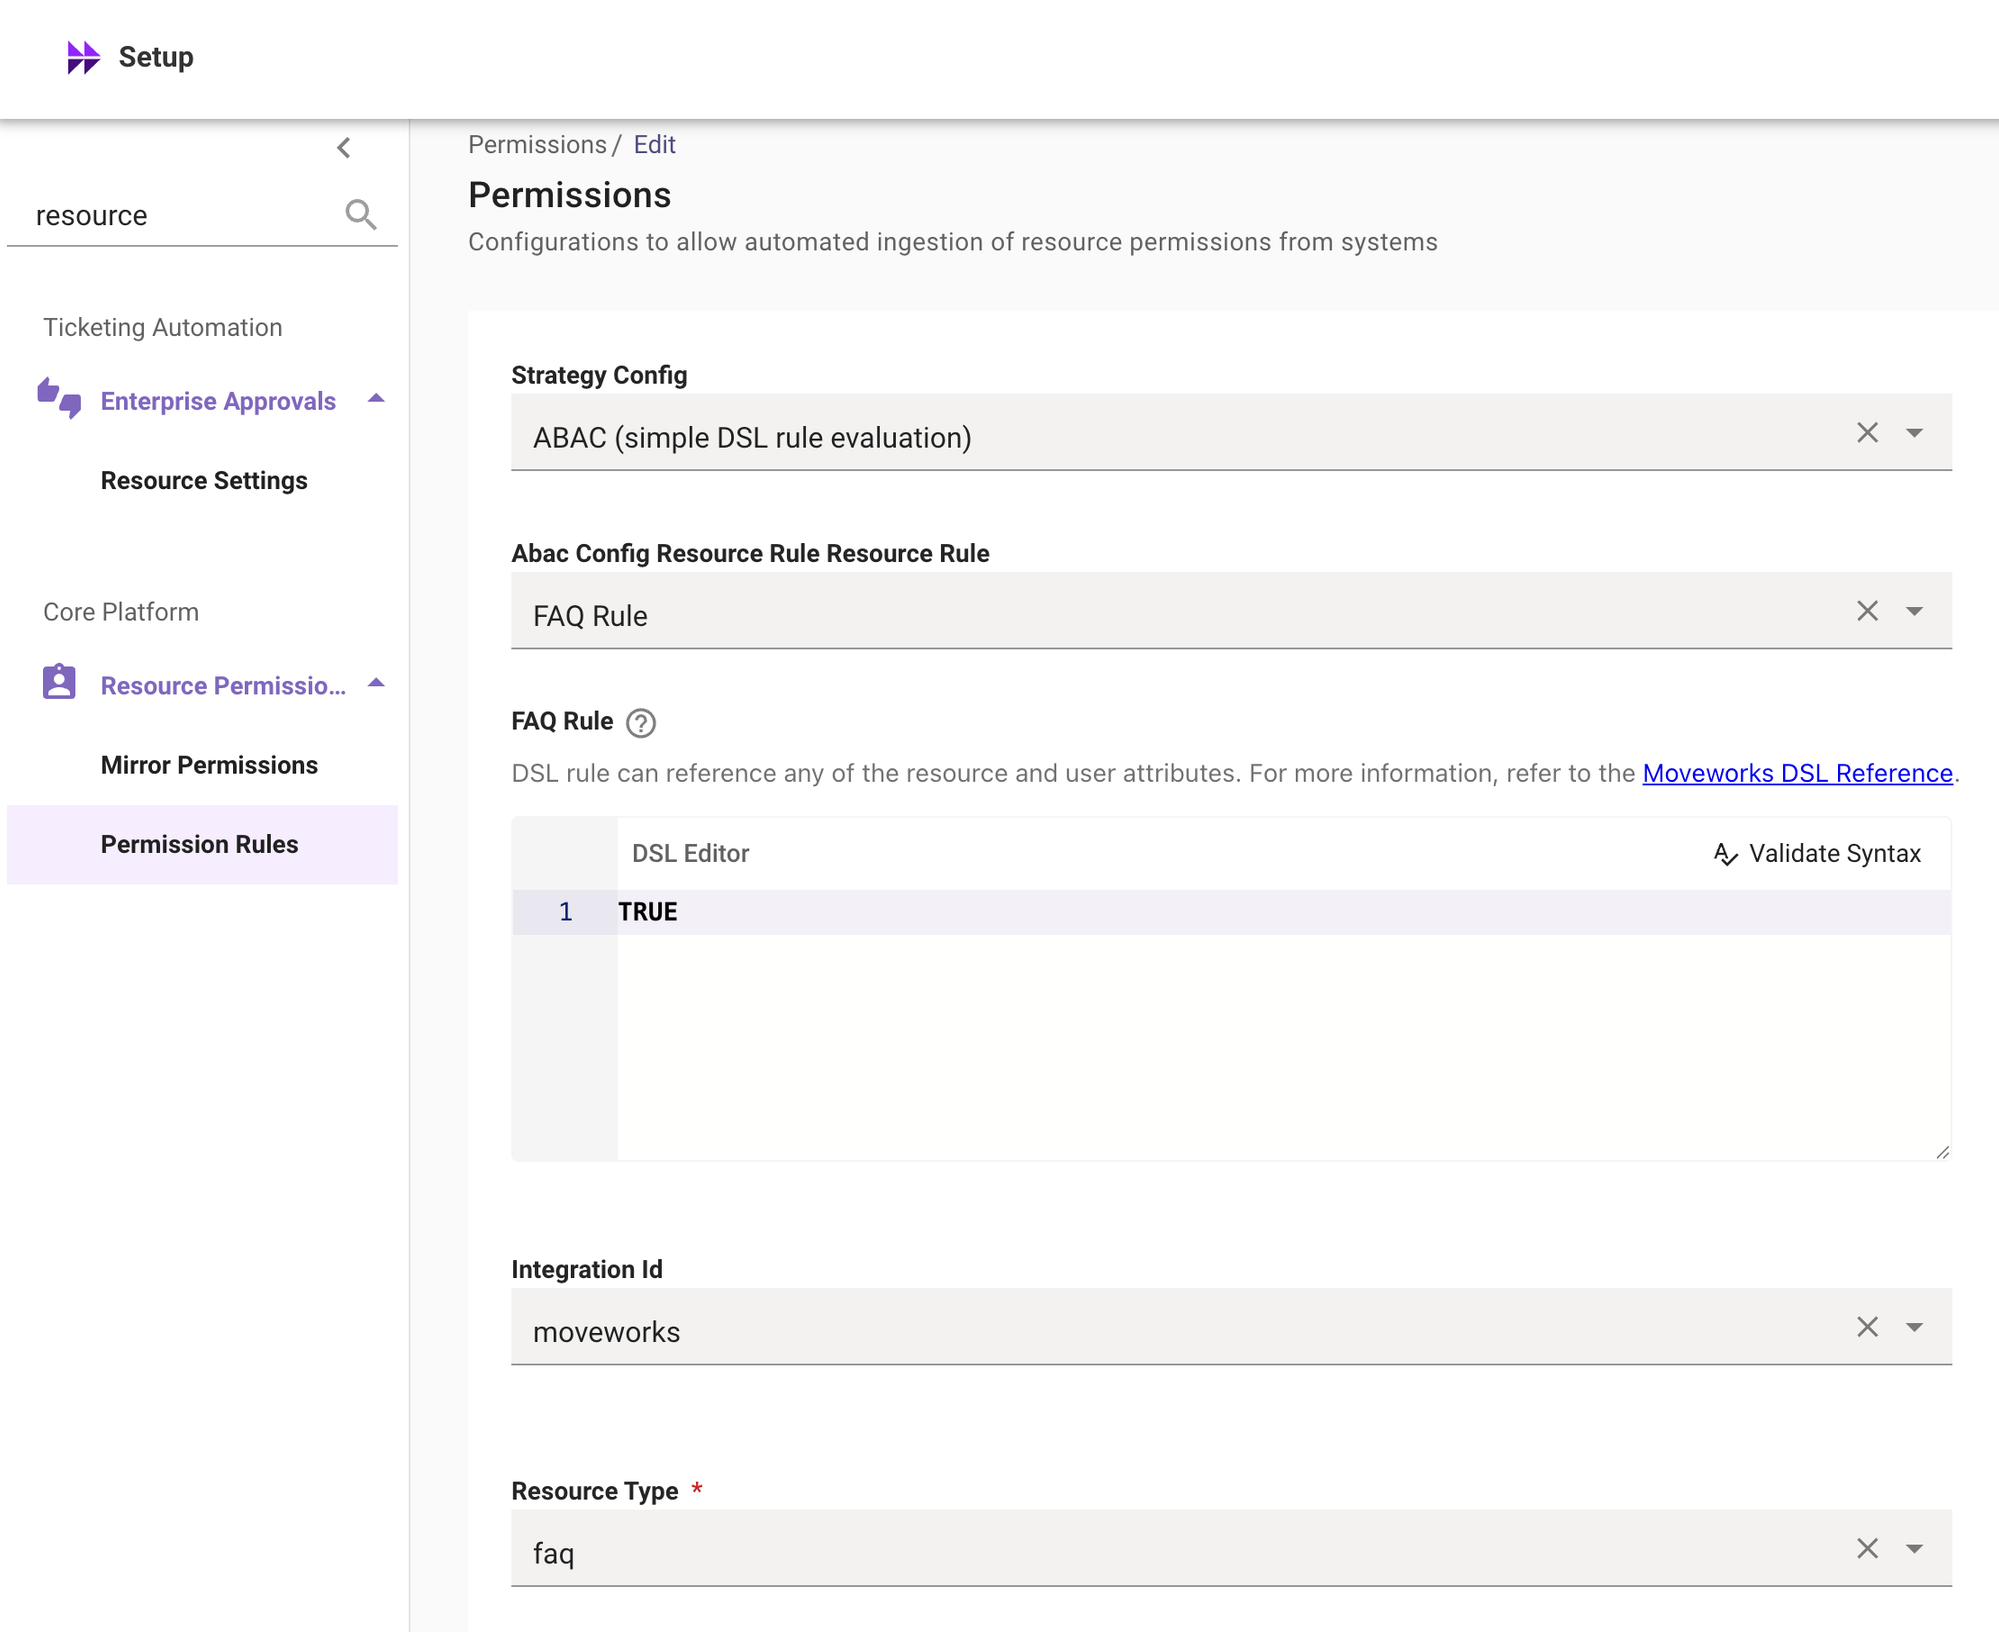This screenshot has width=1999, height=1632.
Task: Open the FAQ Rule help question icon
Action: pyautogui.click(x=641, y=723)
